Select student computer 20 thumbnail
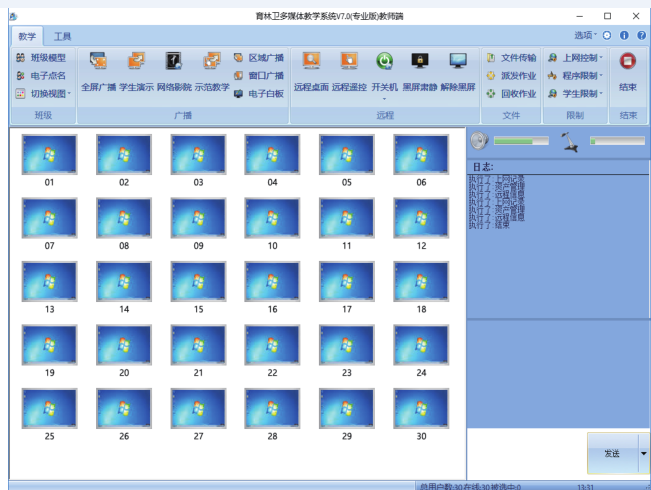Screen dimensions: 651x490 tap(124, 345)
